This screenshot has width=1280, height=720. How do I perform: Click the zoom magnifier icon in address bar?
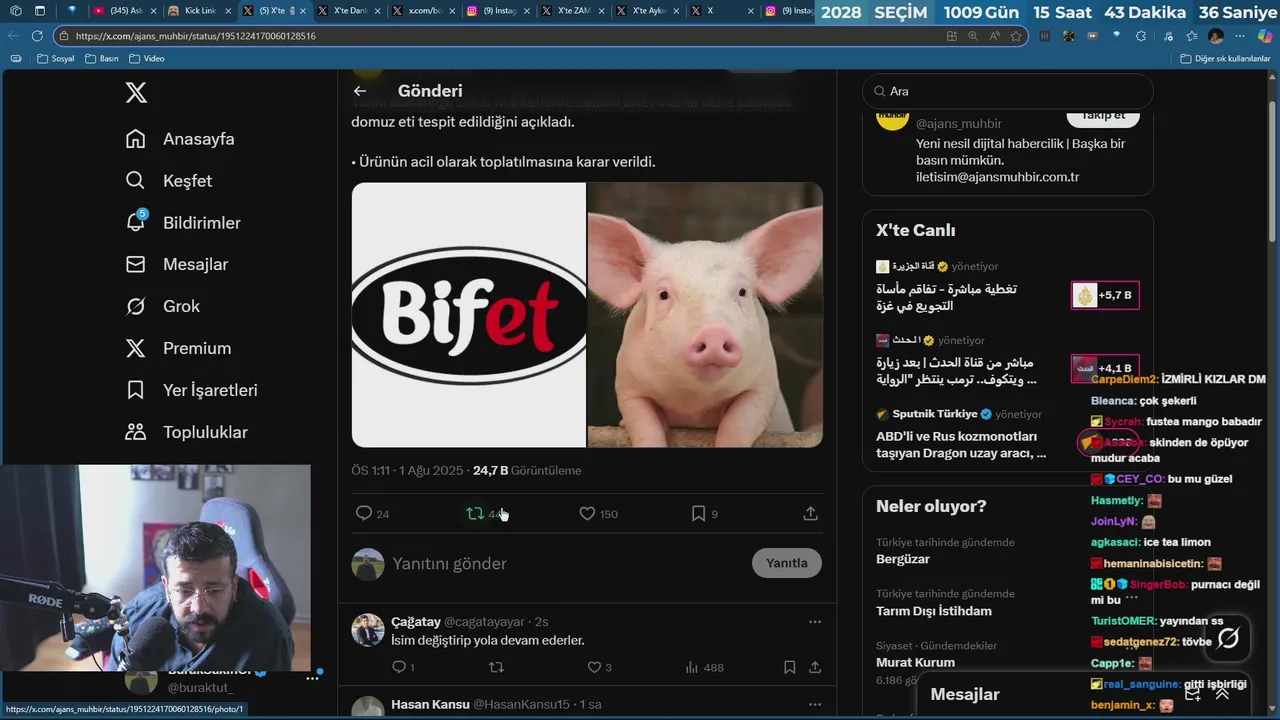point(973,36)
